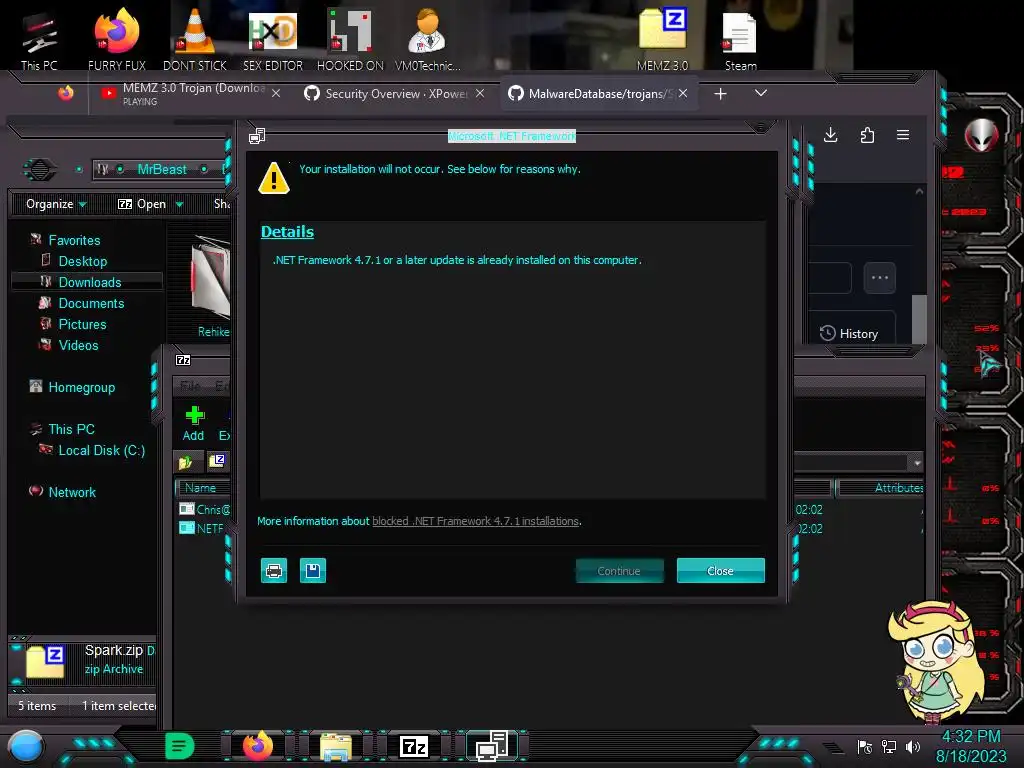Open the HOOKED ON desktop icon
The image size is (1024, 768).
pyautogui.click(x=350, y=39)
